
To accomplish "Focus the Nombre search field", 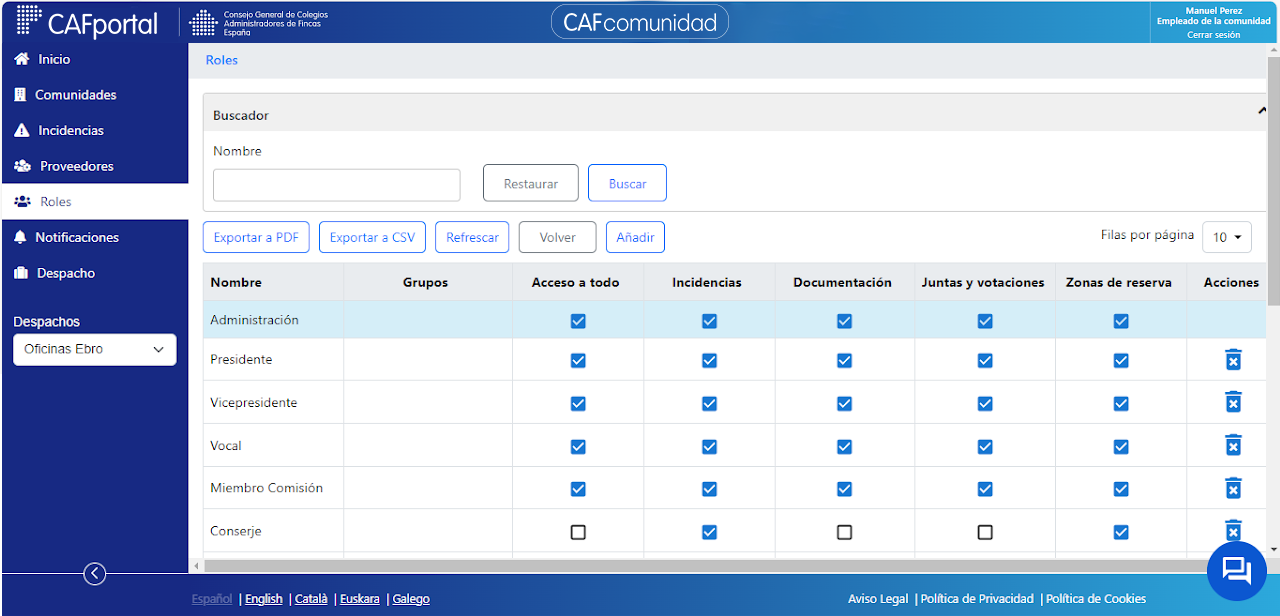I will pos(337,185).
